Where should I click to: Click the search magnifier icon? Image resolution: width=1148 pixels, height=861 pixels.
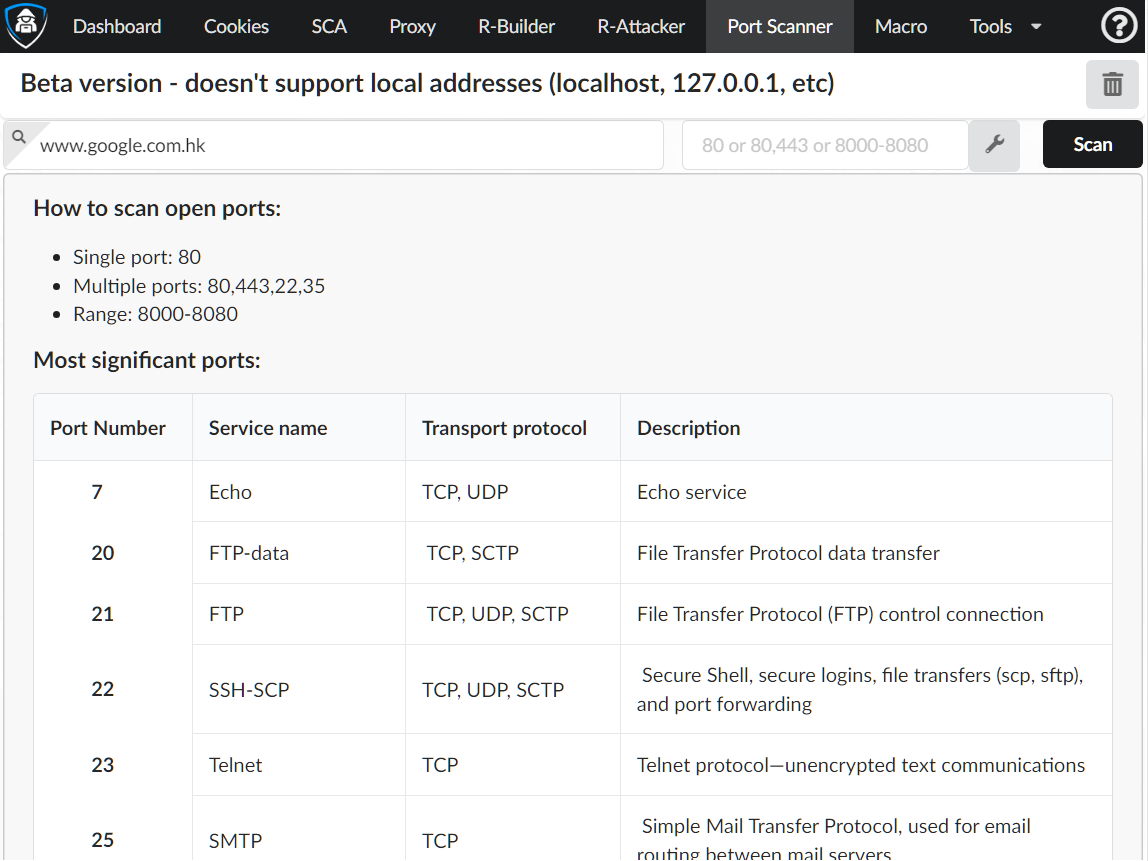pyautogui.click(x=19, y=136)
